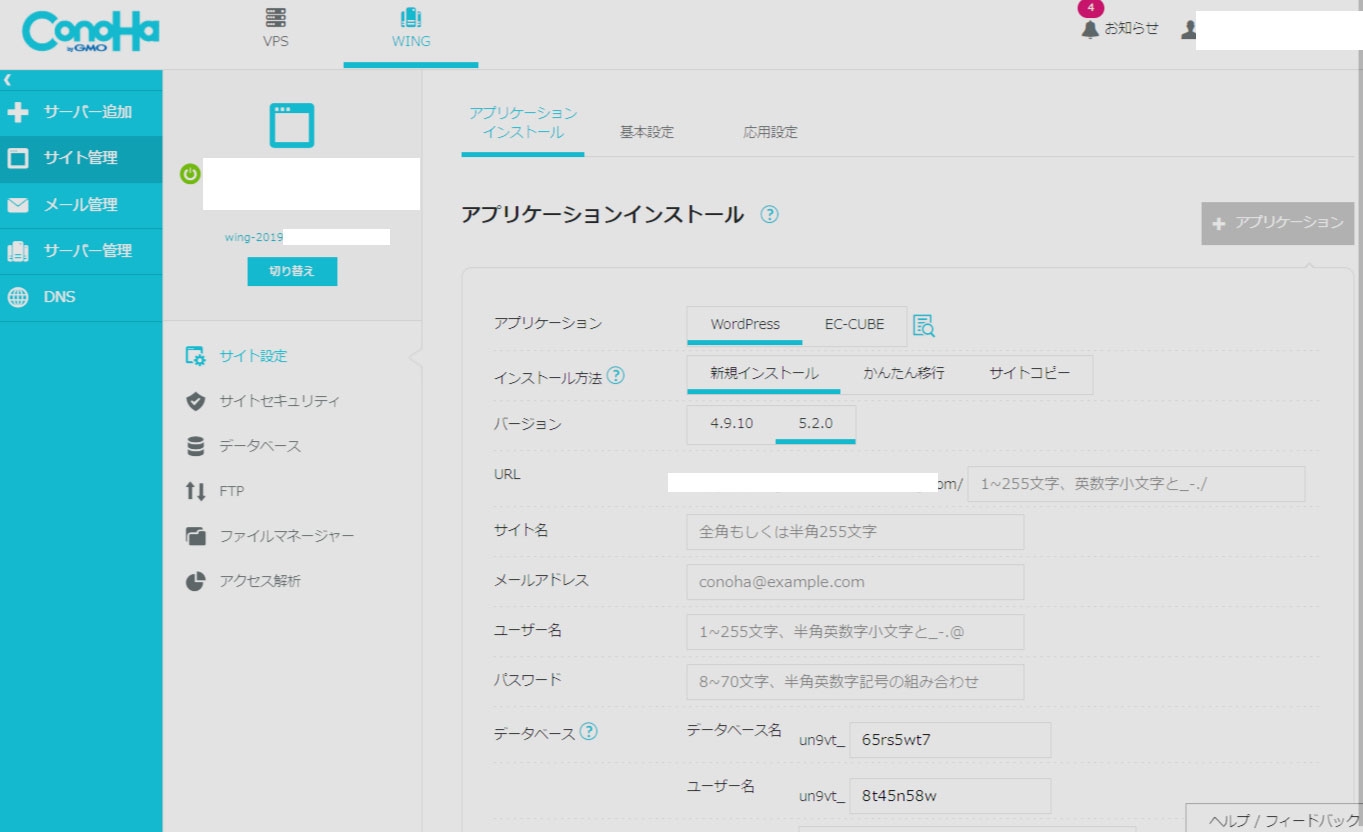Viewport: 1363px width, 832px height.
Task: Click the globe icon for DNS
Action: coord(18,297)
